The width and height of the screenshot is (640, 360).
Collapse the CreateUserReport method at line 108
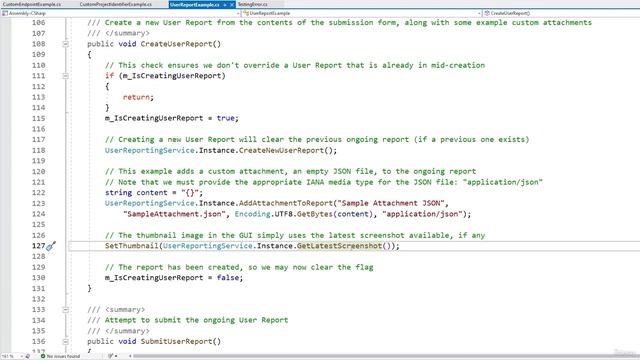point(65,44)
